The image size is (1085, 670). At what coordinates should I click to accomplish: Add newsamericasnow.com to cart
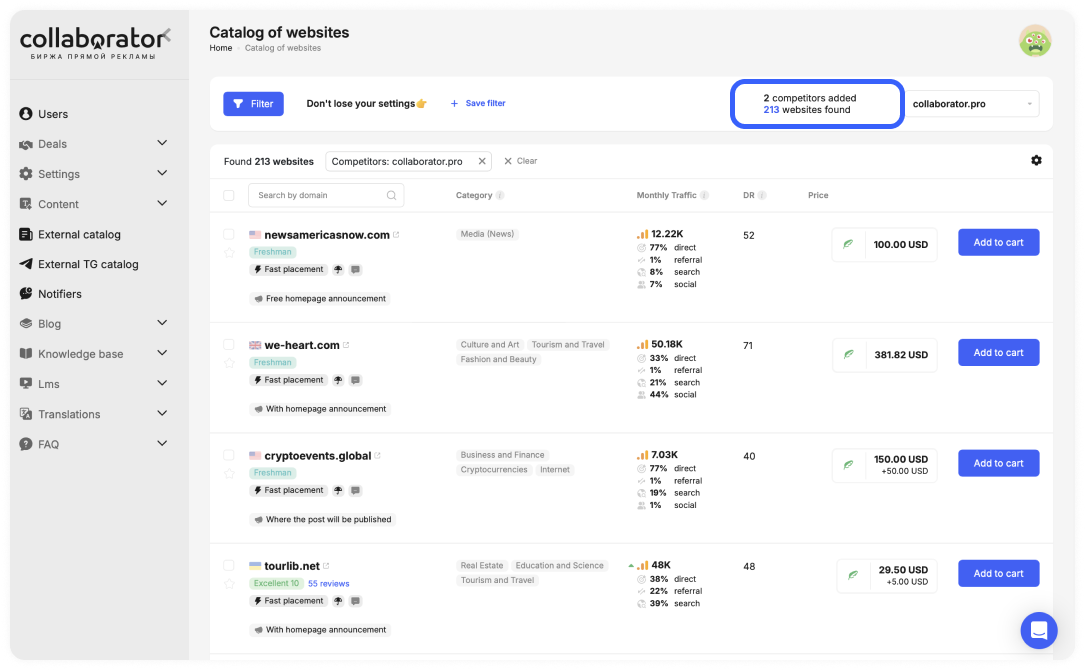coord(998,242)
